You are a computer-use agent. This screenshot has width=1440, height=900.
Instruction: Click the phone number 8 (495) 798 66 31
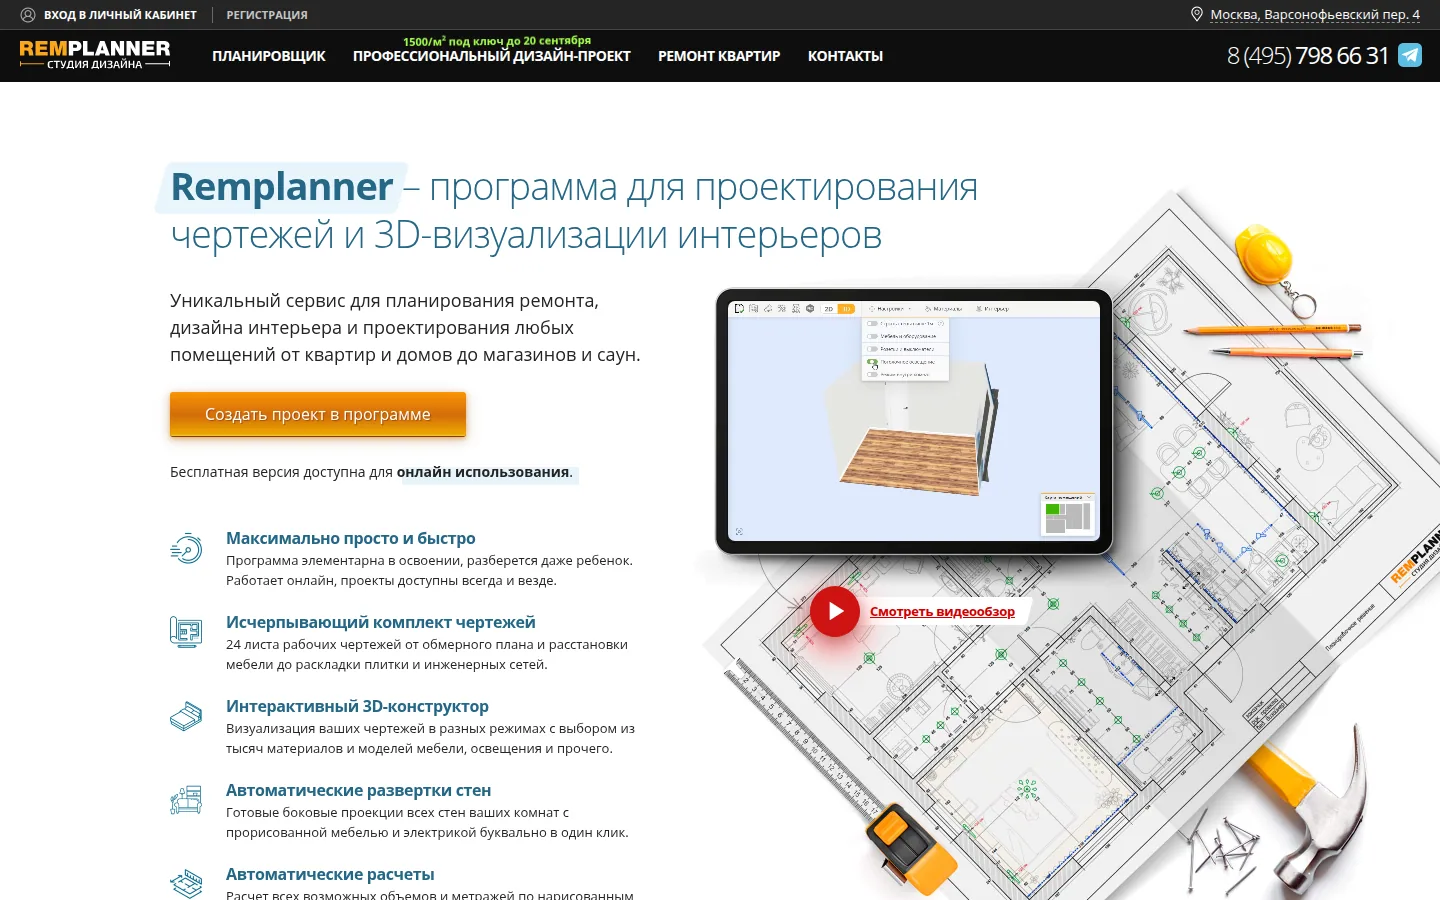tap(1308, 56)
